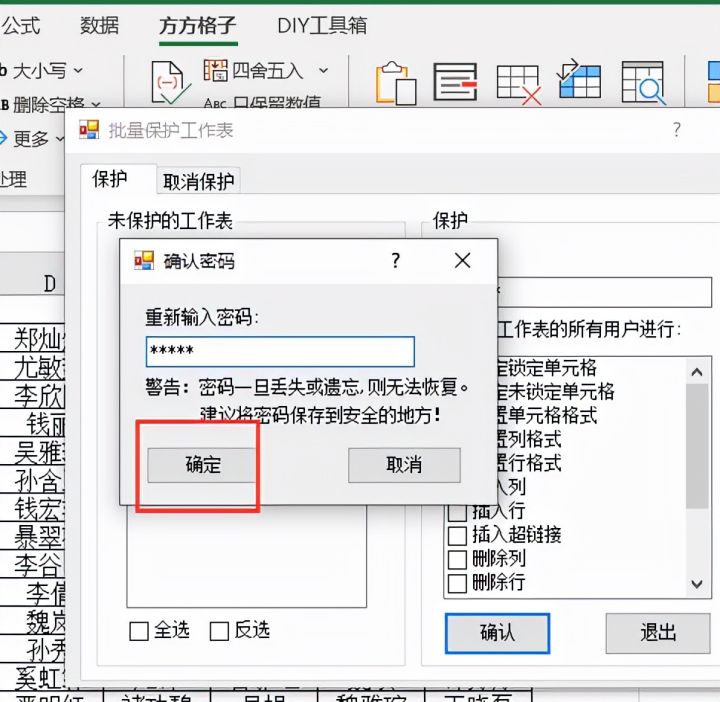Click the help question mark in 确认密码 dialog
Screen dimensions: 720x702
[396, 261]
